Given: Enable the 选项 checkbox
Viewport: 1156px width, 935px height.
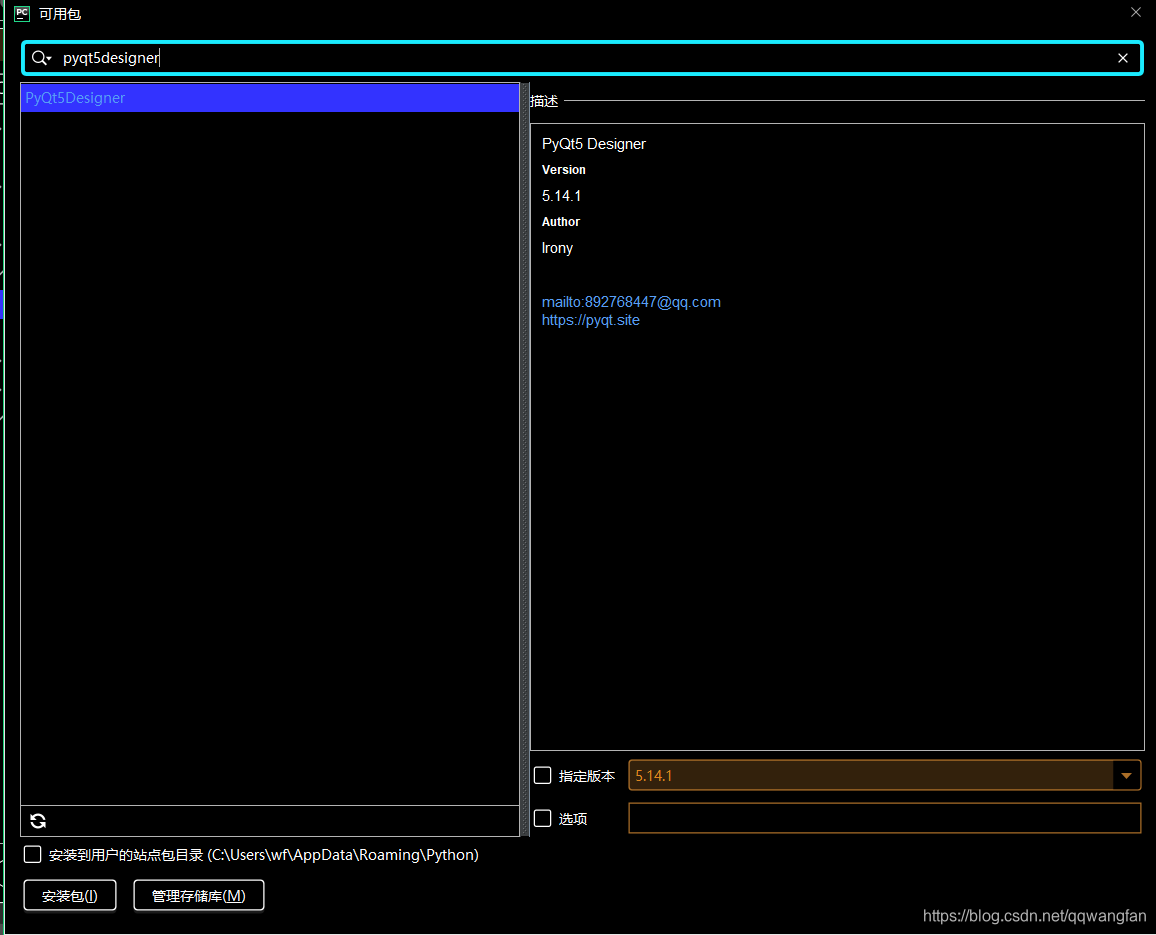Looking at the screenshot, I should pos(542,818).
